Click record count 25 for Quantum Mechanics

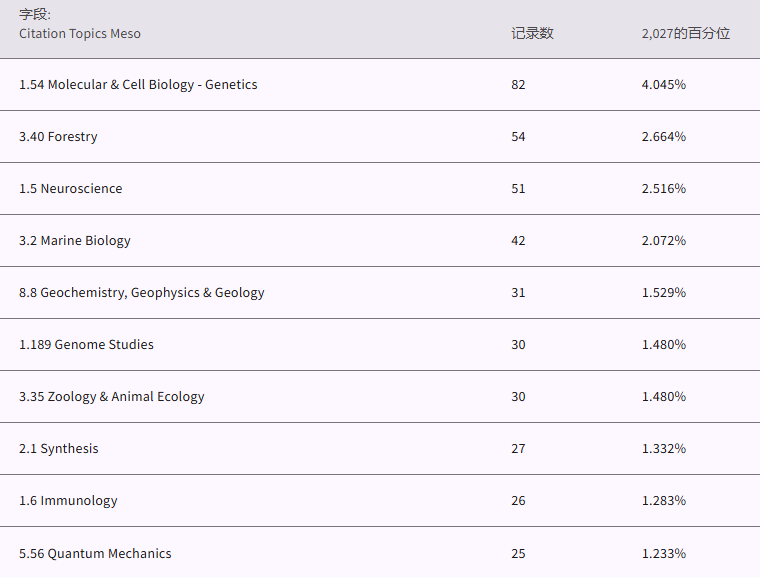pyautogui.click(x=518, y=554)
